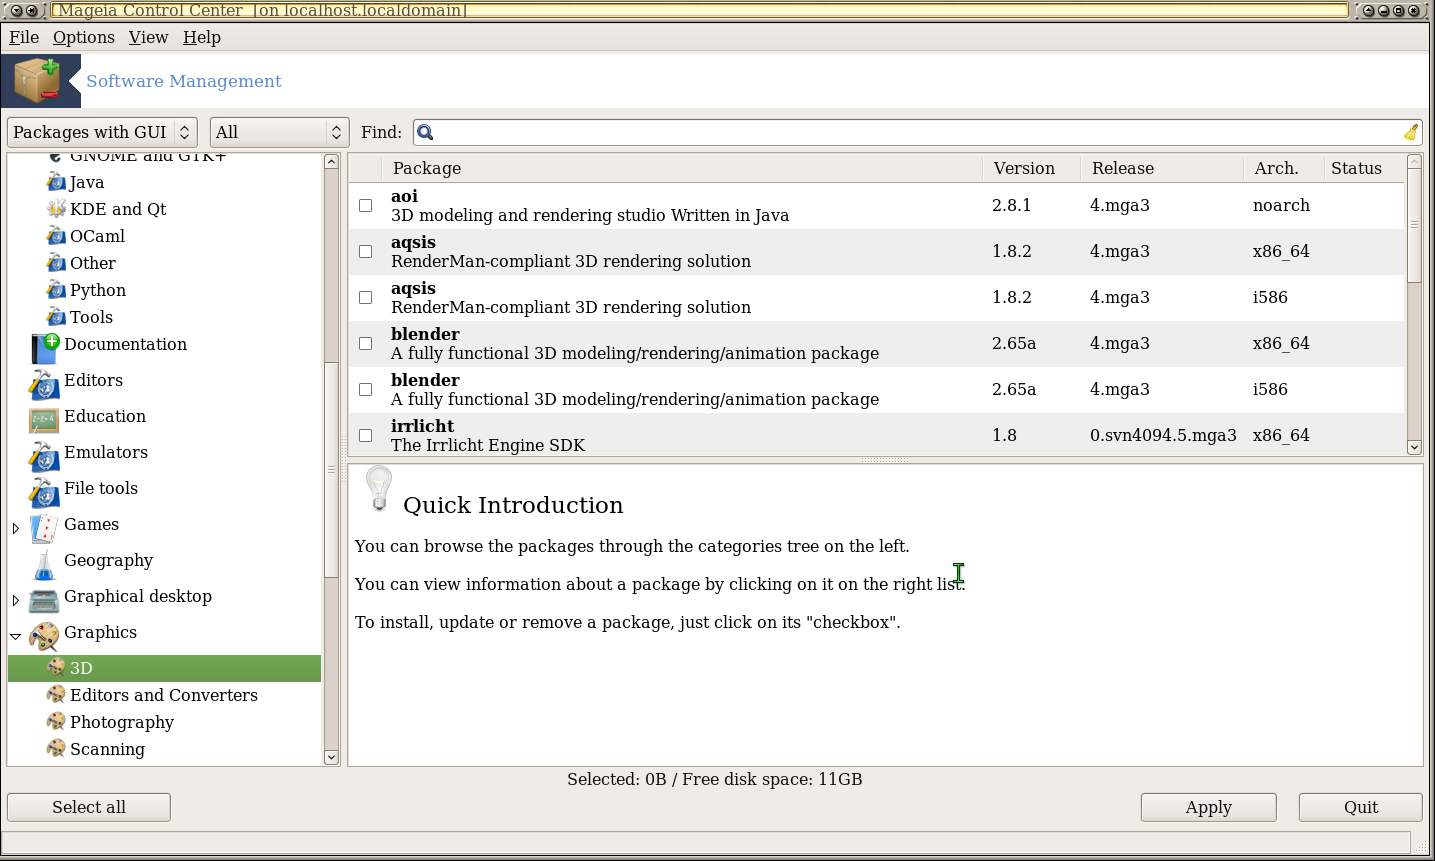
Task: Tick the irrlicht package checkbox
Action: (365, 435)
